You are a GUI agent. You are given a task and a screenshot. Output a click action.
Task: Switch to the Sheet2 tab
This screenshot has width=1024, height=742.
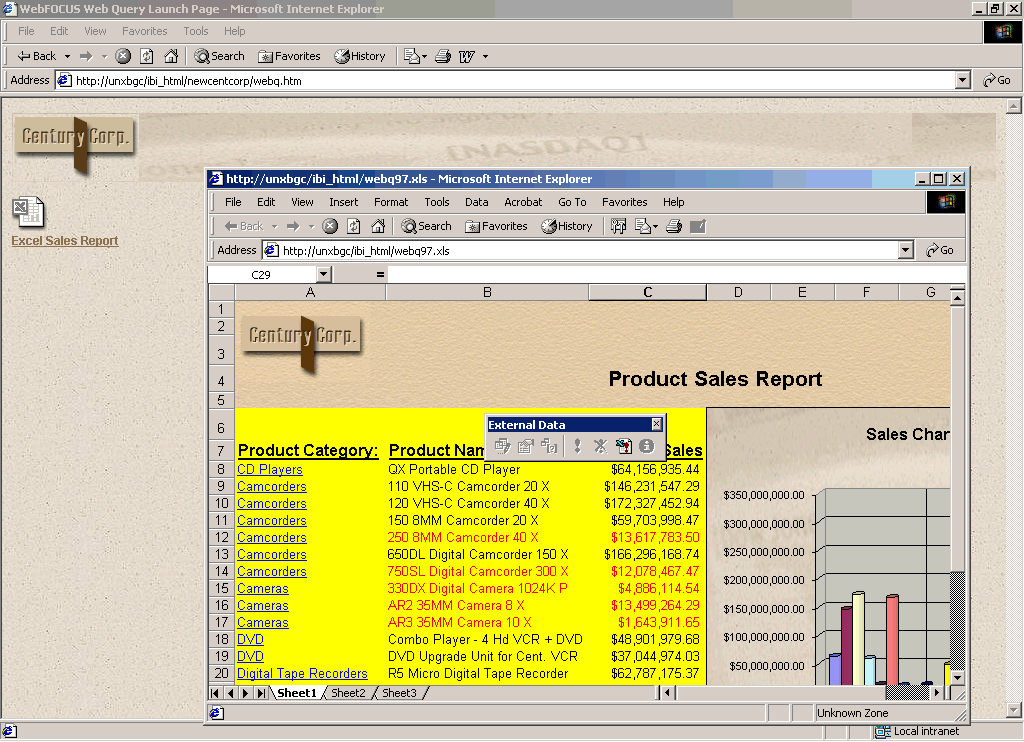(x=348, y=693)
